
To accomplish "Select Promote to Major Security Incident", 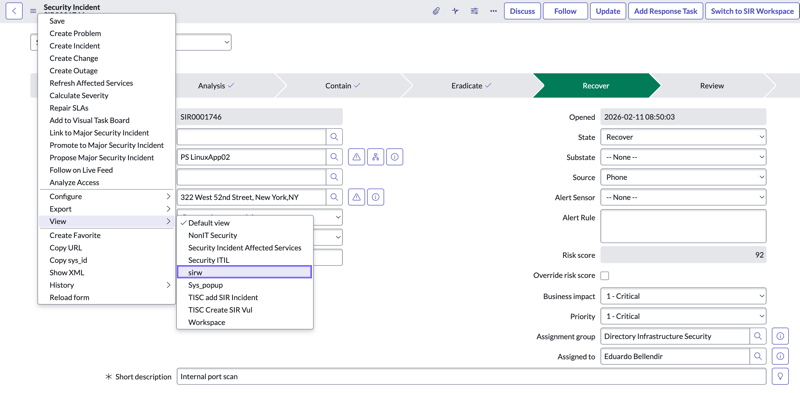I will point(107,145).
